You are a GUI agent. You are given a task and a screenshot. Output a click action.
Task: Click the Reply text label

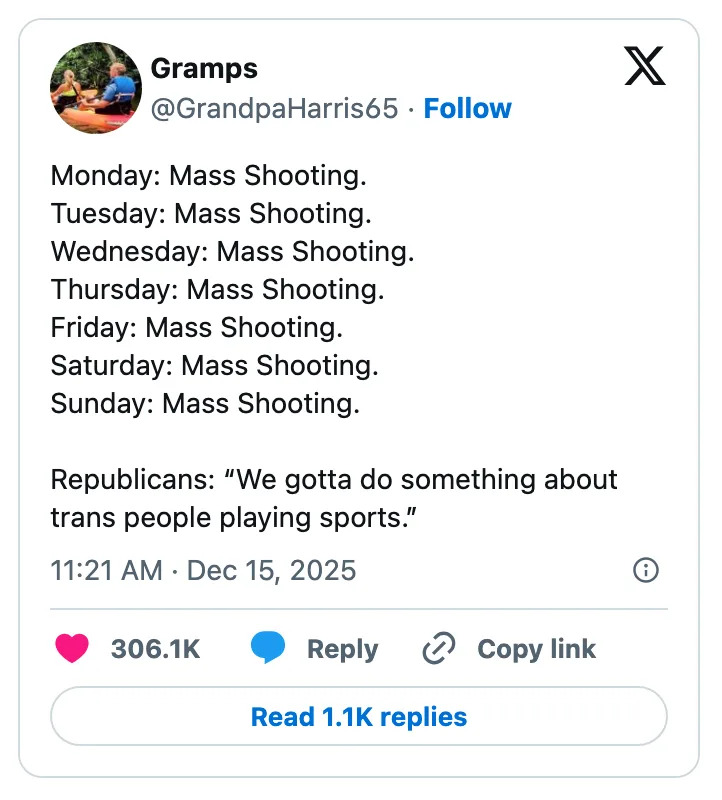point(342,649)
